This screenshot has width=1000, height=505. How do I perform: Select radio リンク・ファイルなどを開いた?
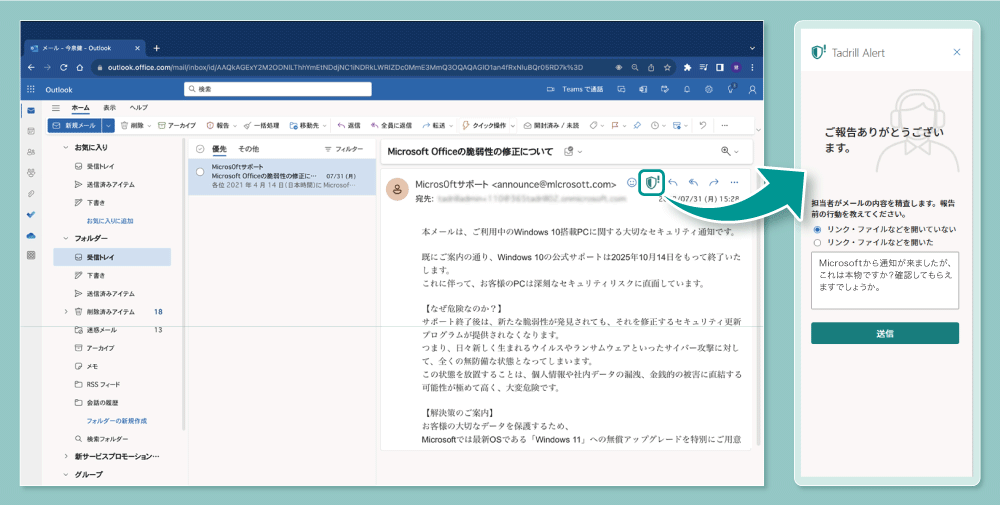818,242
